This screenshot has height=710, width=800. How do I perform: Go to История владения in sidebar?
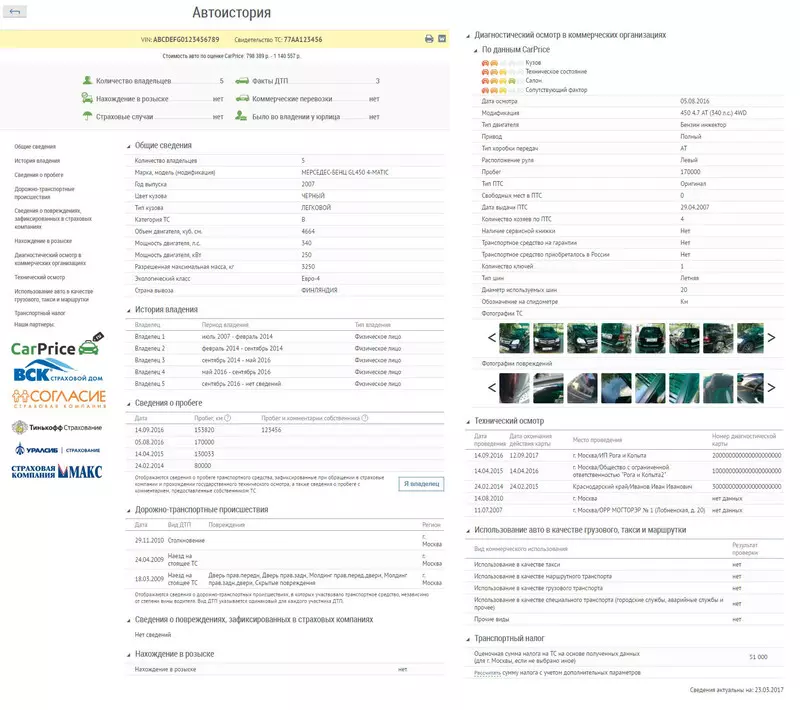(37, 161)
